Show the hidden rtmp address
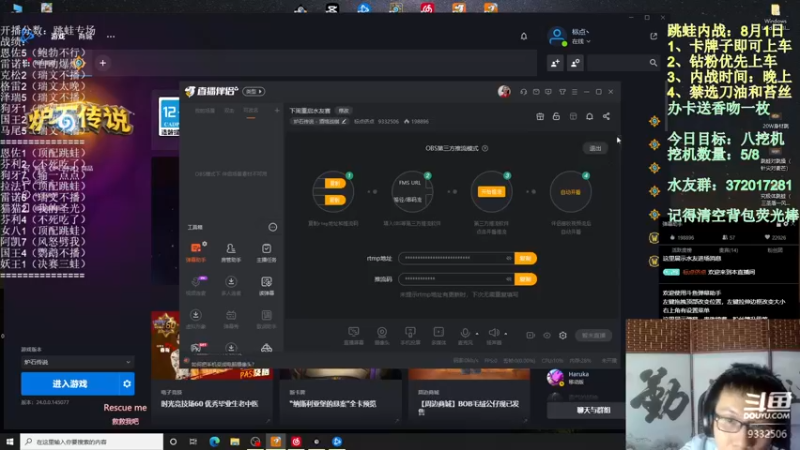 pos(509,258)
